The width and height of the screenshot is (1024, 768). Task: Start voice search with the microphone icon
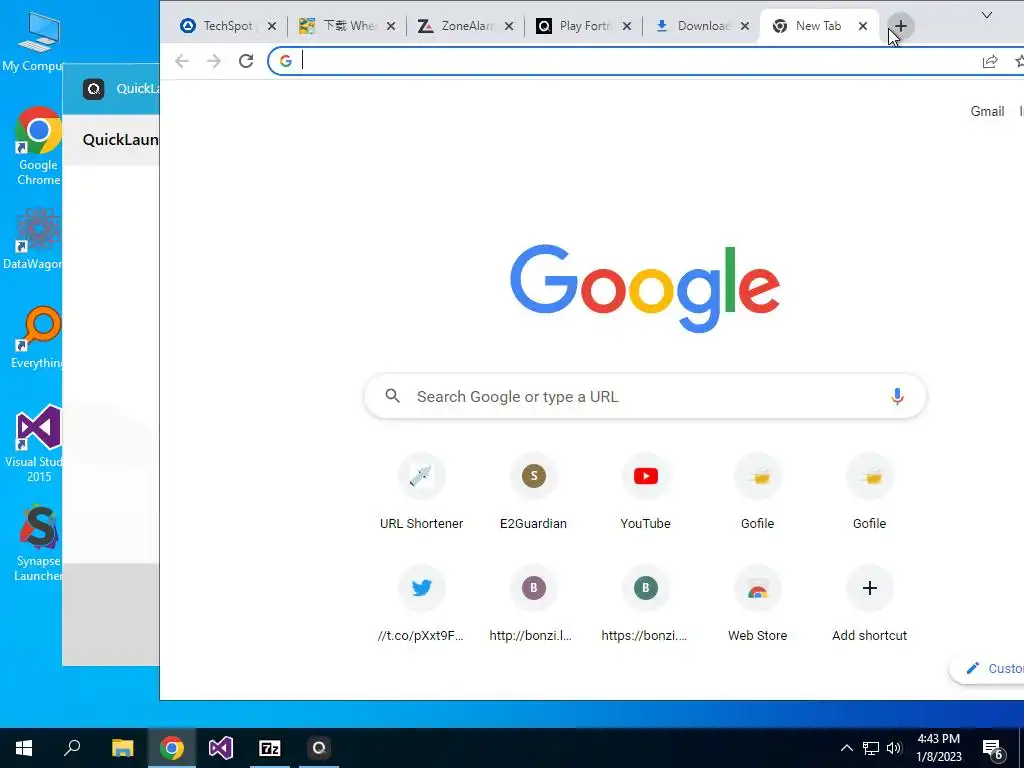[897, 396]
